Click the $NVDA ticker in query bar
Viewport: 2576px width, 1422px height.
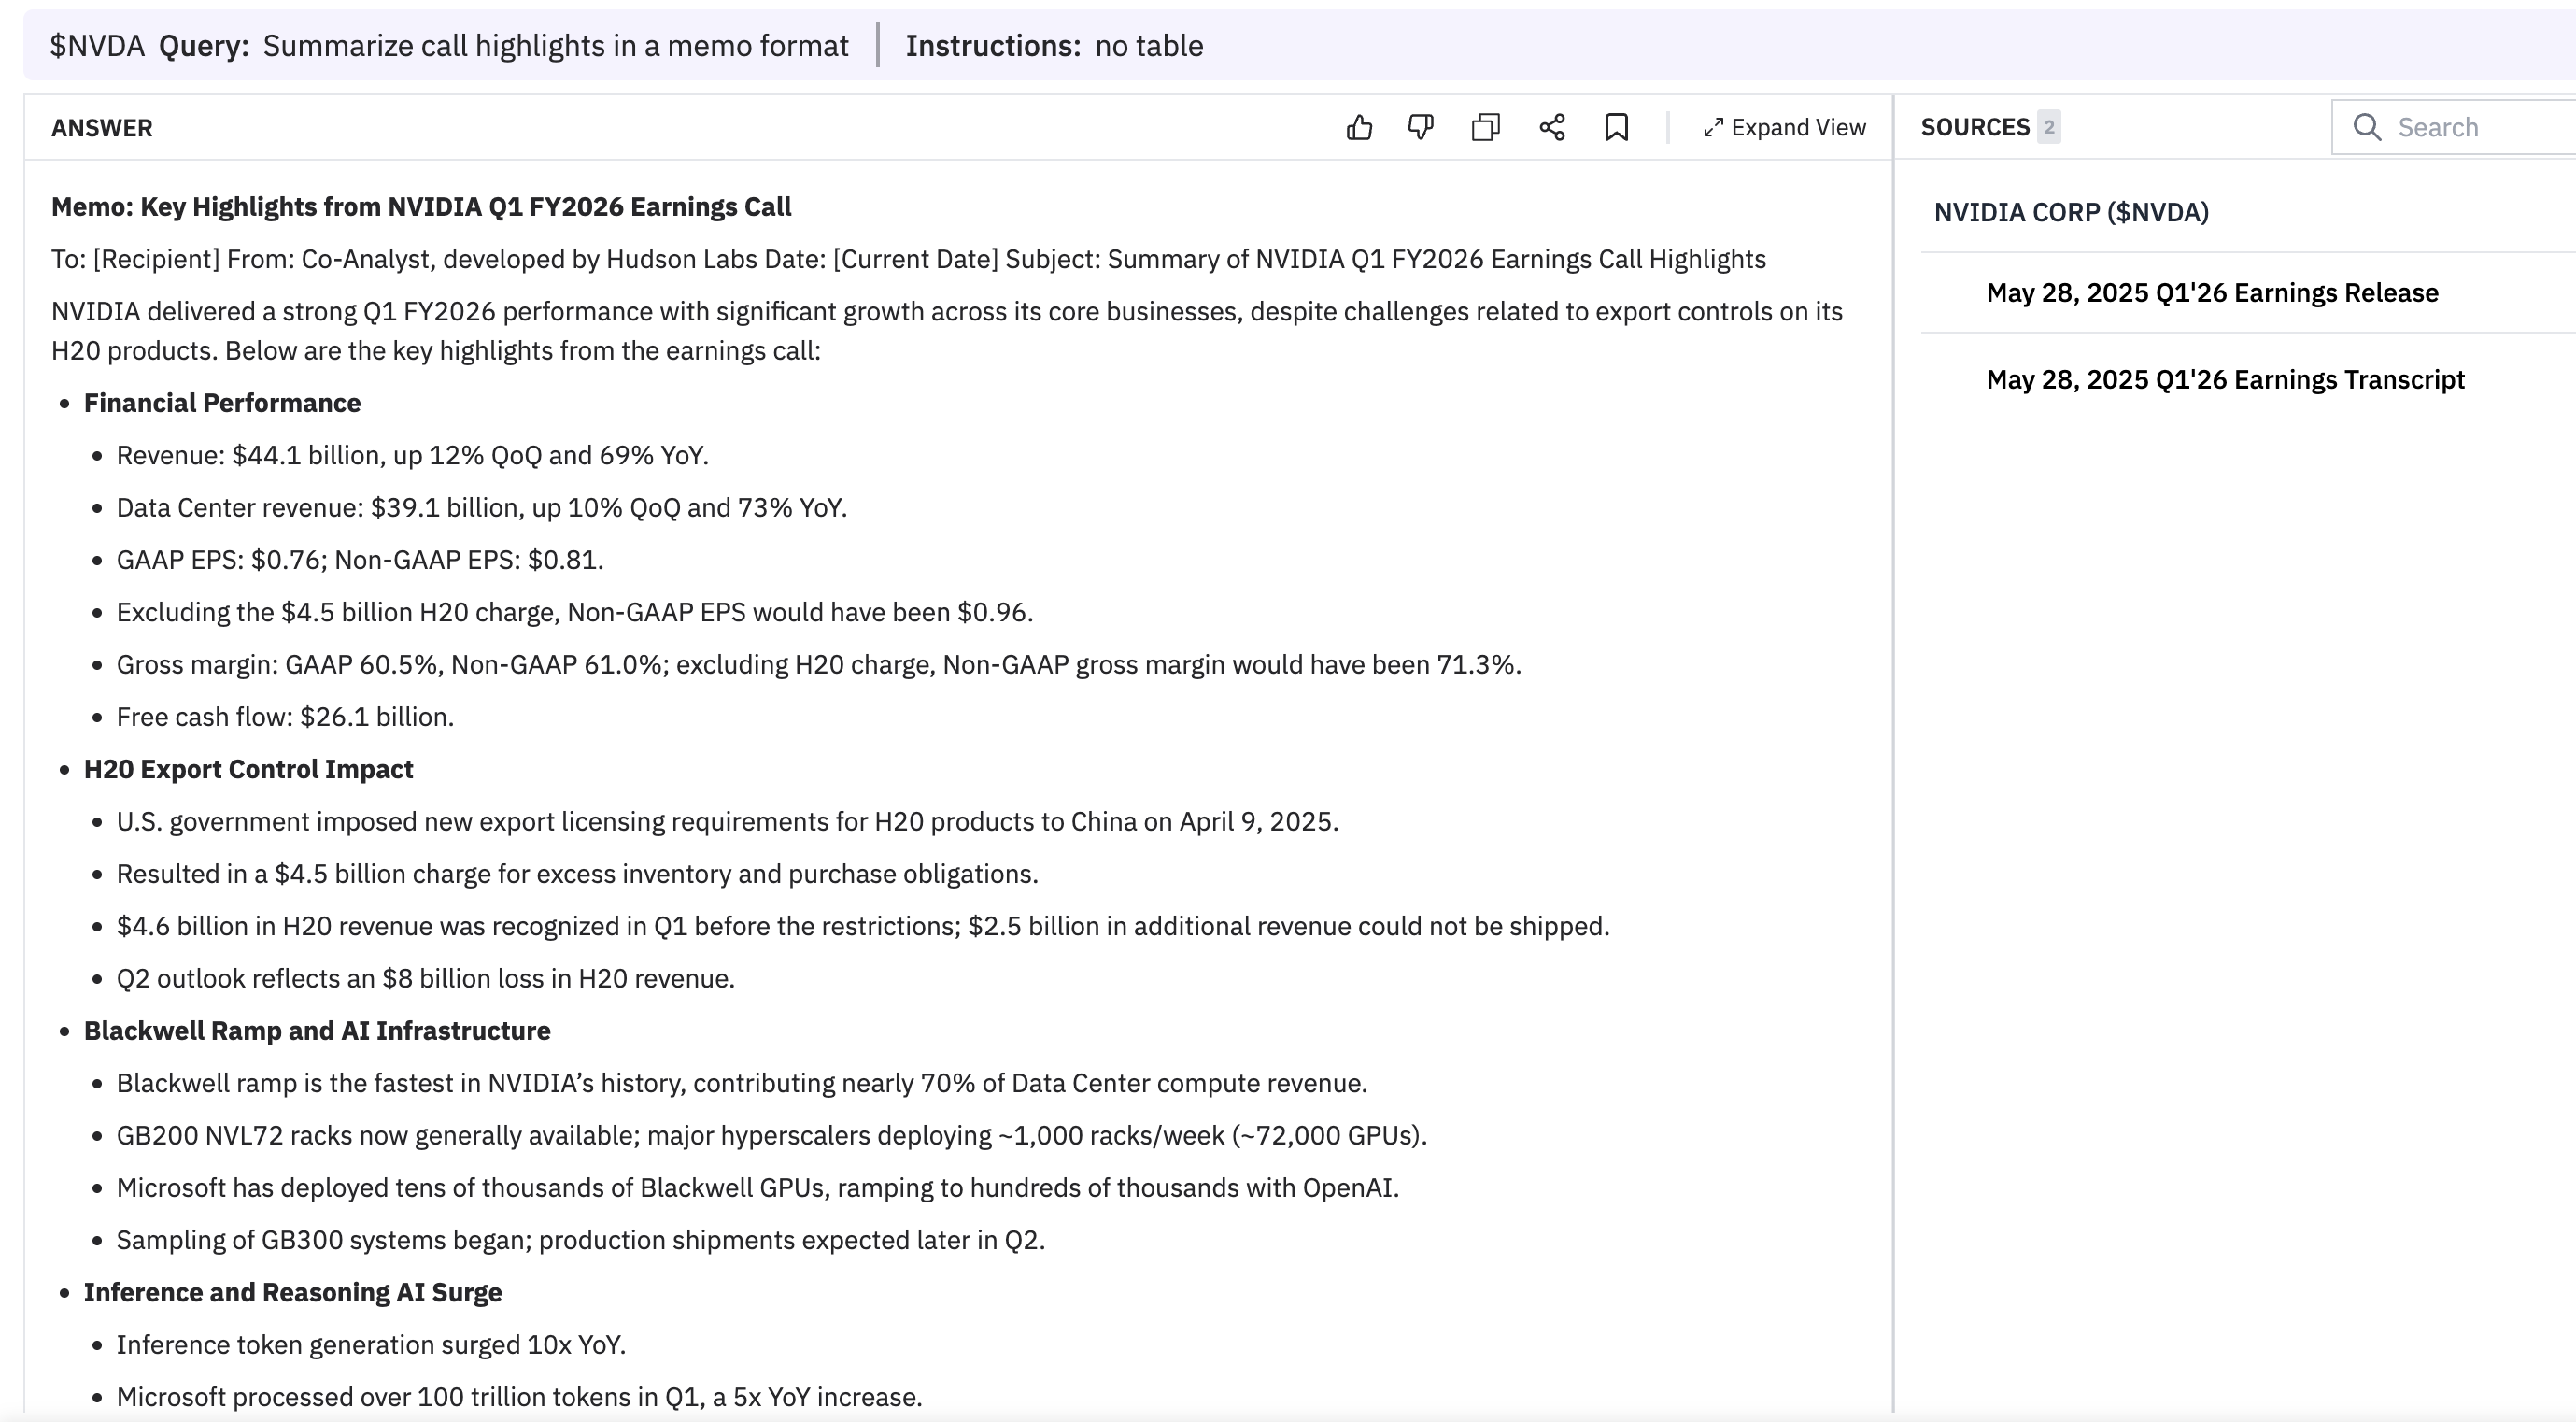point(97,46)
